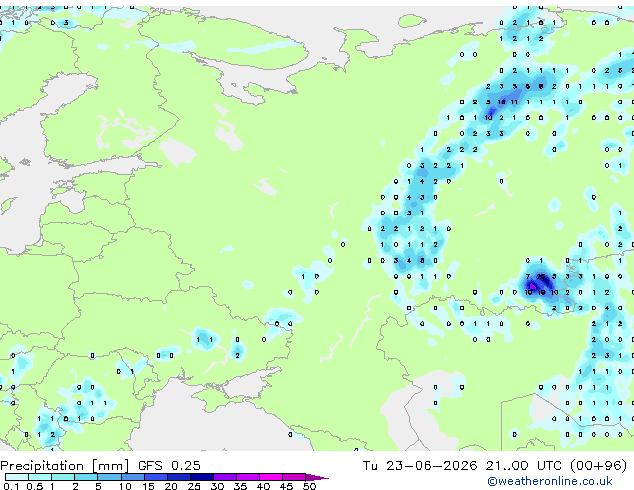Click the 'Tu 23-06-2026' date text

tap(420, 466)
